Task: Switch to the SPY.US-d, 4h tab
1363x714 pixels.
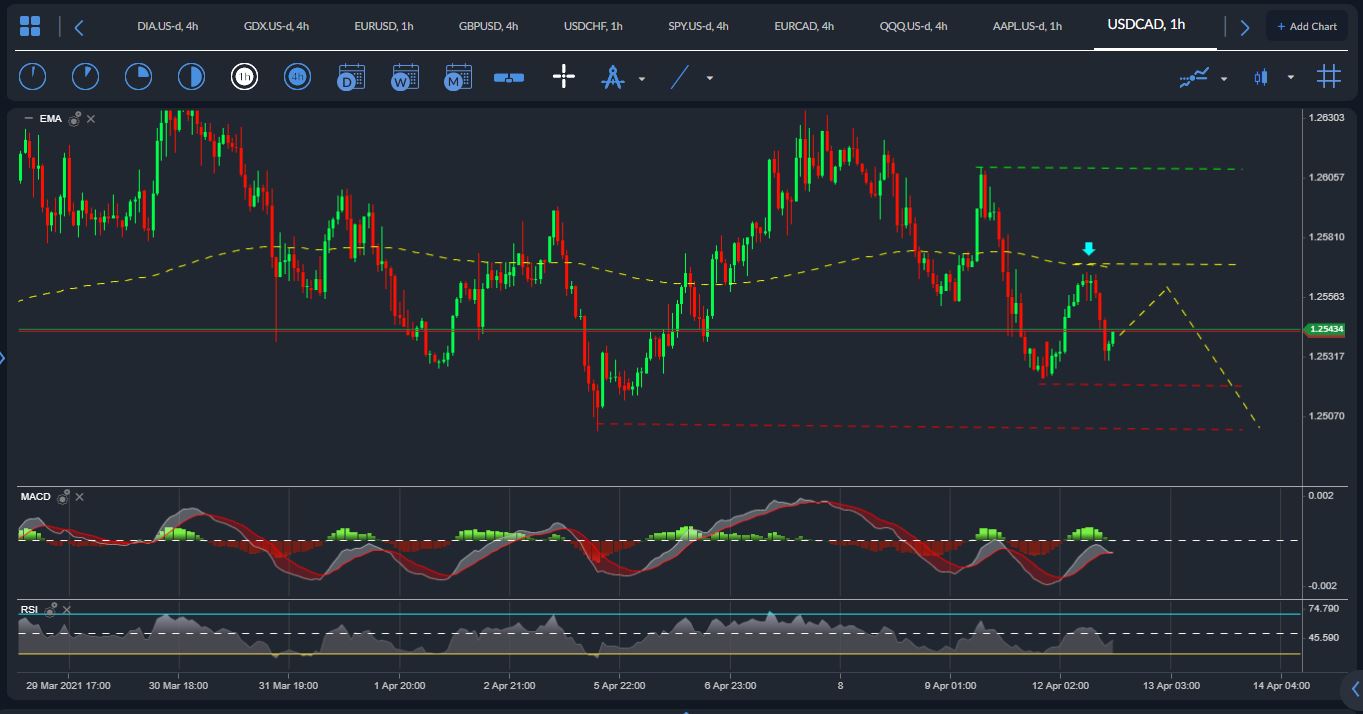Action: pyautogui.click(x=699, y=26)
